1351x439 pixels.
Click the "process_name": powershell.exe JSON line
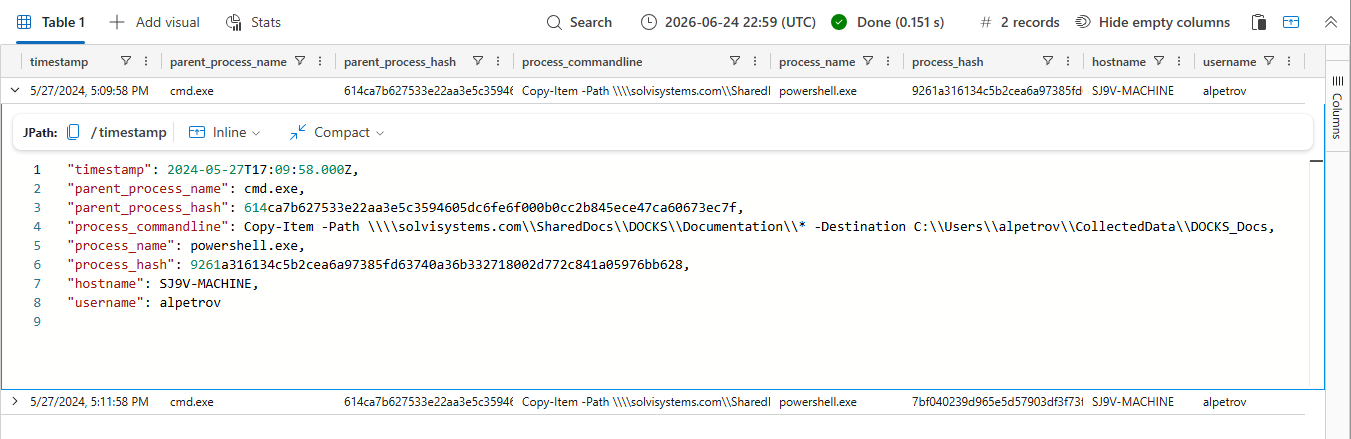click(x=186, y=246)
